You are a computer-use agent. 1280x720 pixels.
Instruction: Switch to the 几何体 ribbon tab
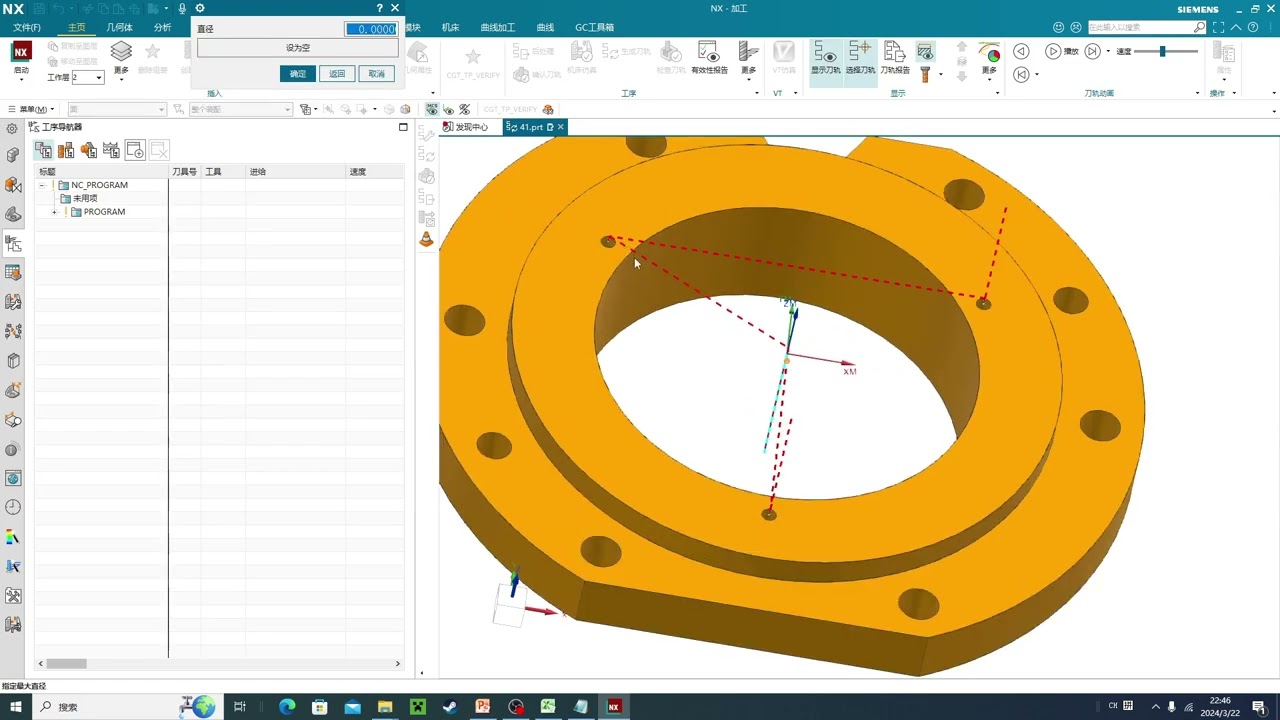tap(120, 27)
